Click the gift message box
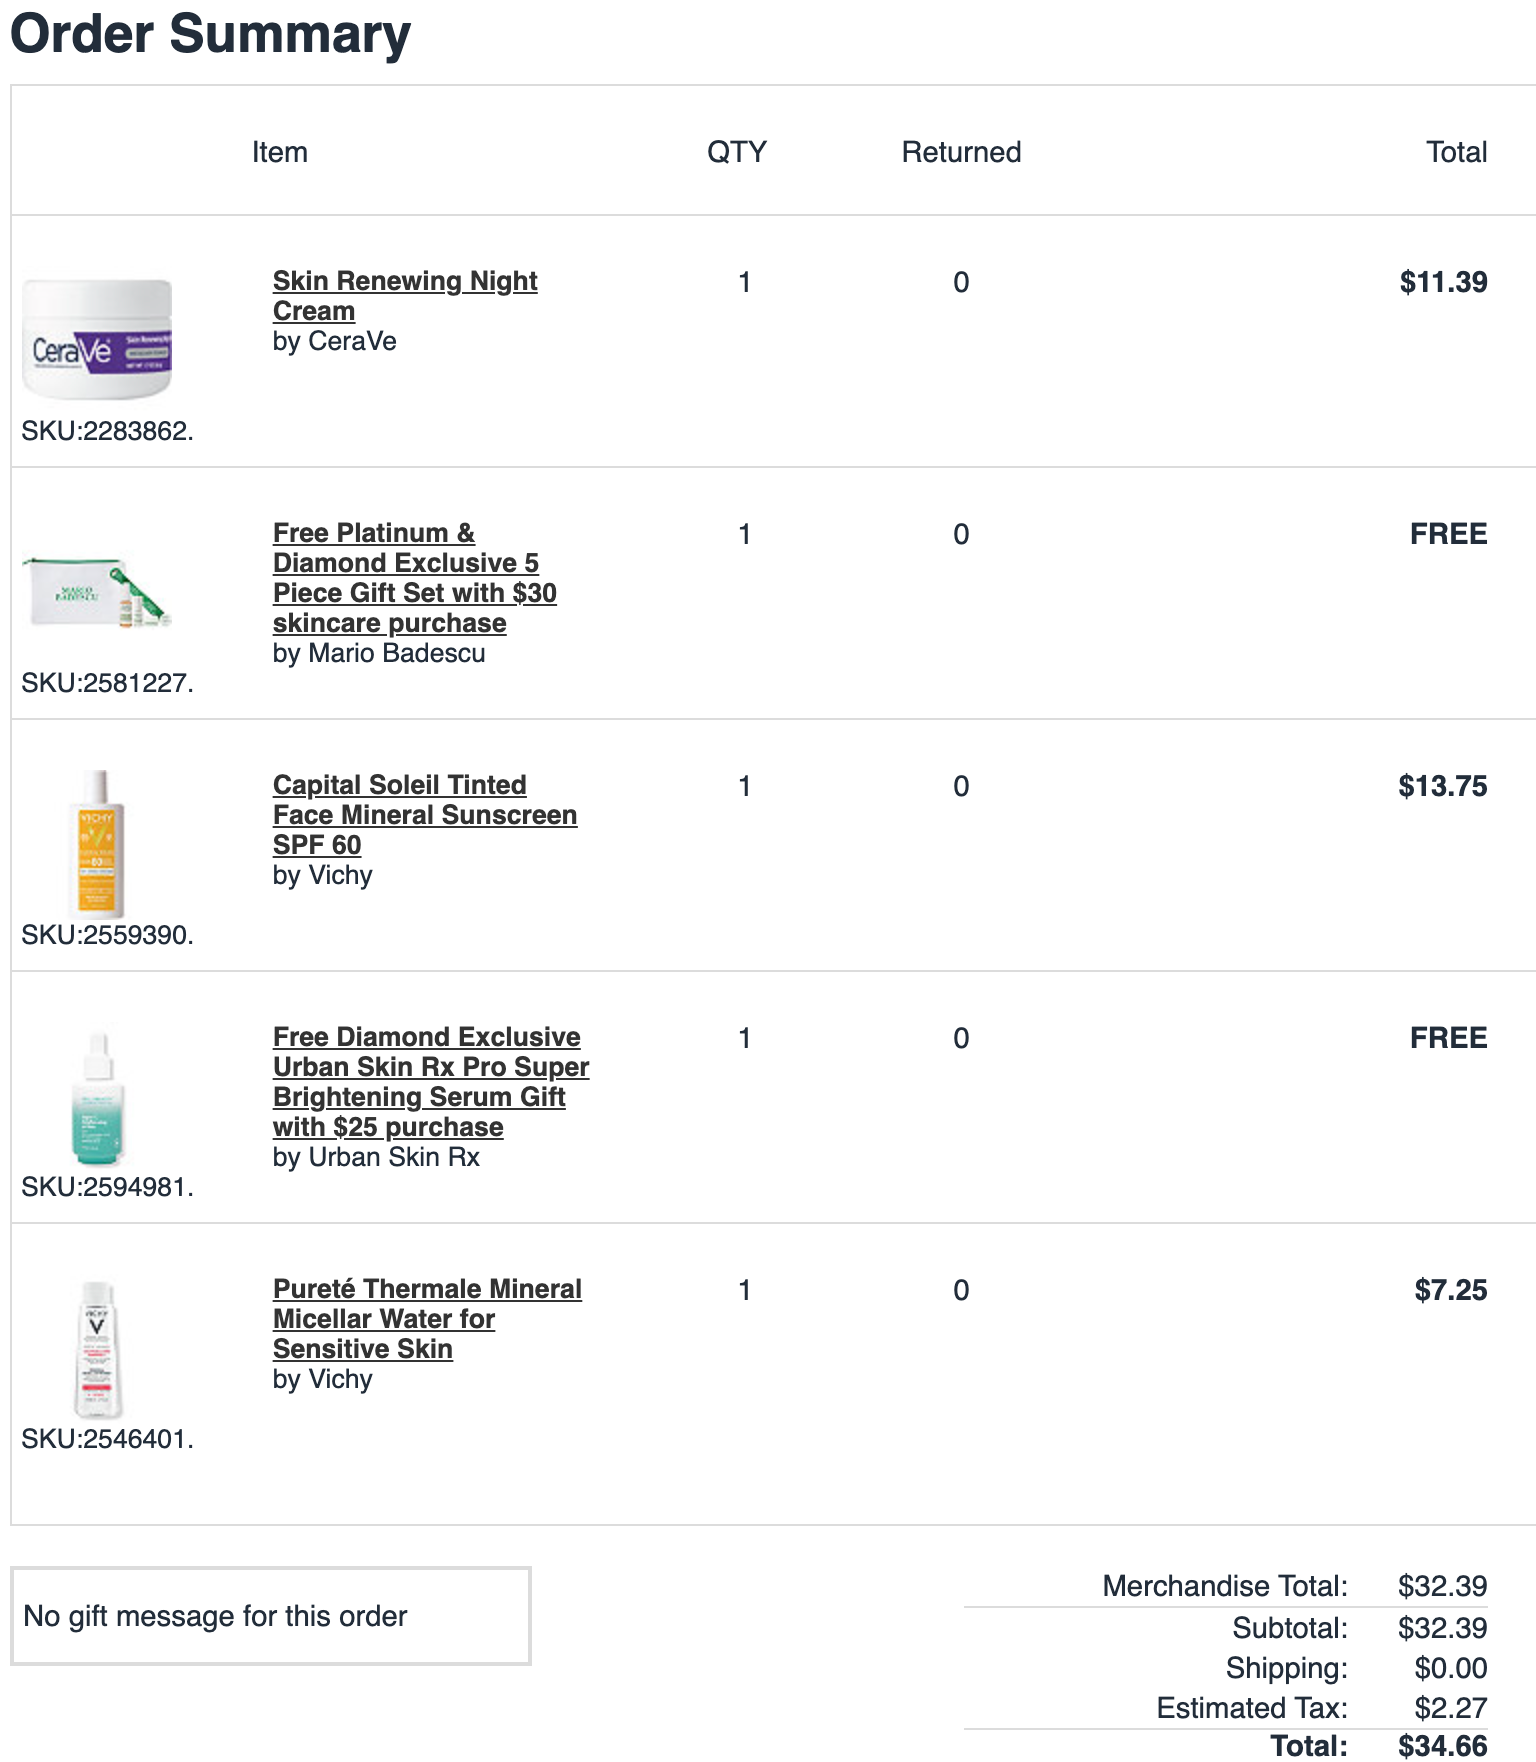Image resolution: width=1536 pixels, height=1762 pixels. coord(271,1616)
